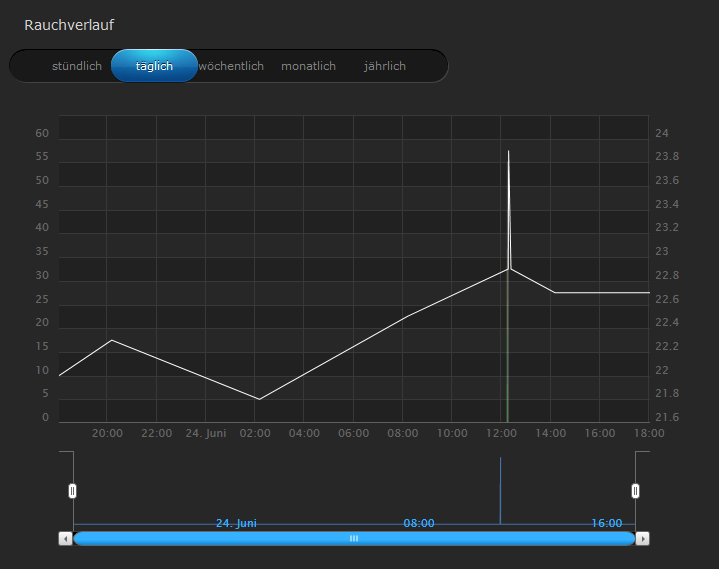The width and height of the screenshot is (719, 569).
Task: Click the blue spike in the navigator
Action: tap(500, 490)
